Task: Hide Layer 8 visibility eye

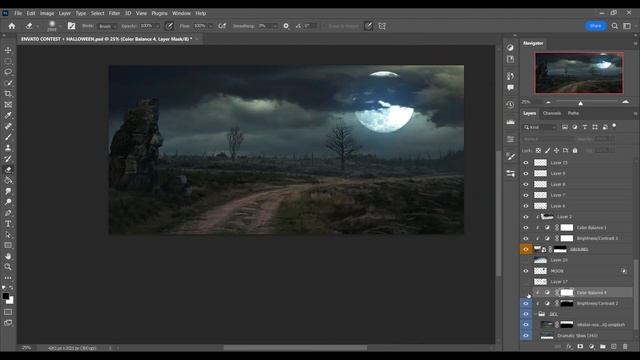Action: (x=526, y=184)
